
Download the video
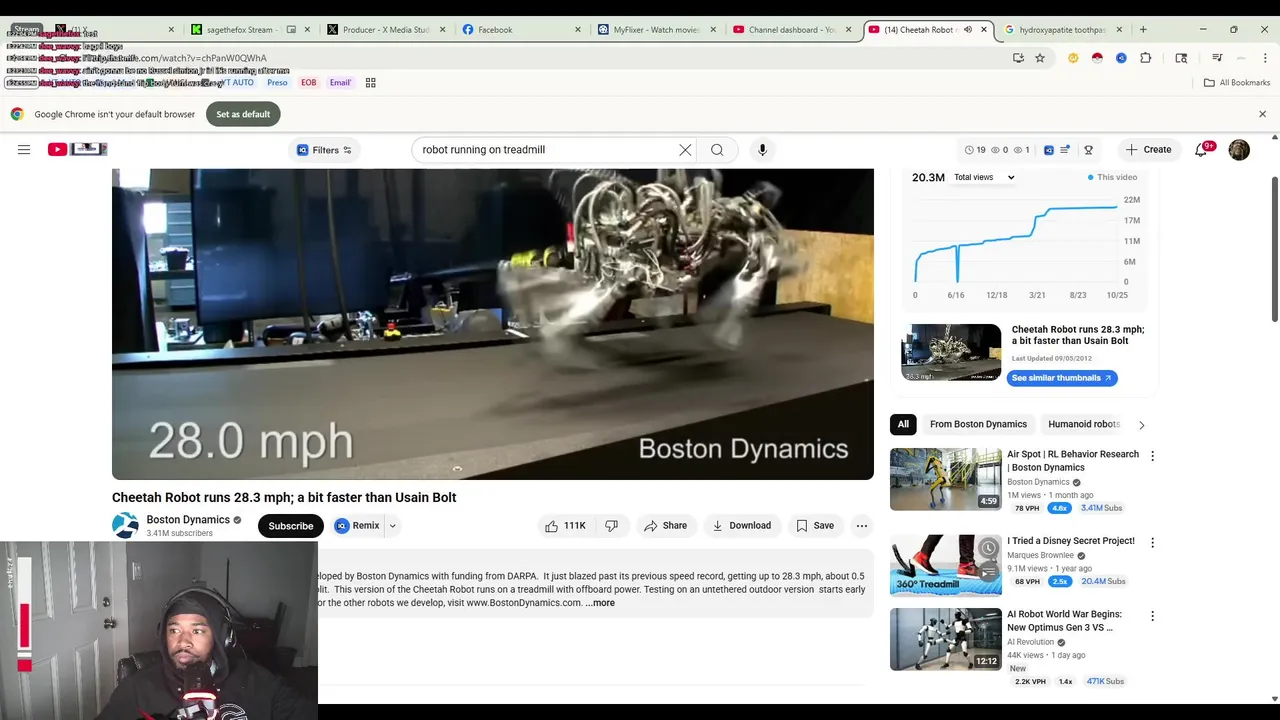point(741,526)
